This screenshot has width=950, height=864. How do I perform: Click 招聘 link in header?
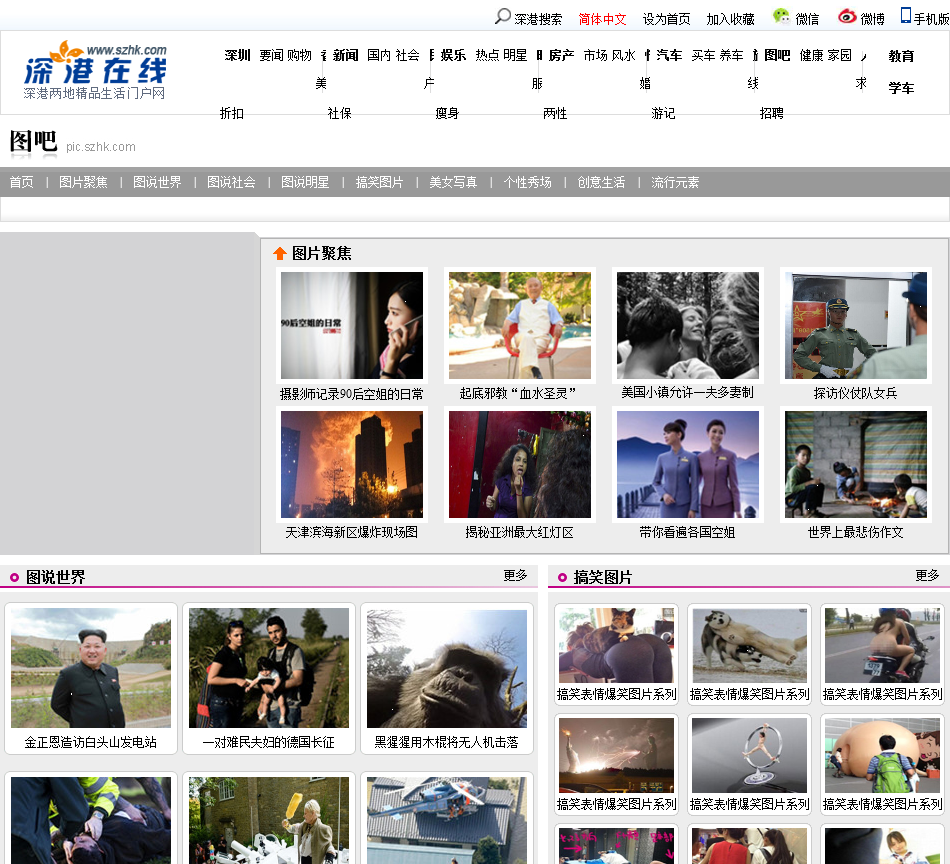tap(771, 113)
